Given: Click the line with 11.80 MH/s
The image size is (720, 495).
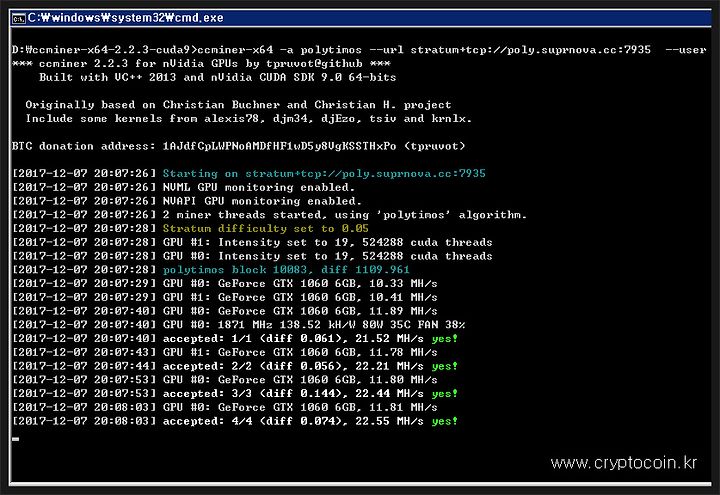Looking at the screenshot, I should tap(225, 380).
